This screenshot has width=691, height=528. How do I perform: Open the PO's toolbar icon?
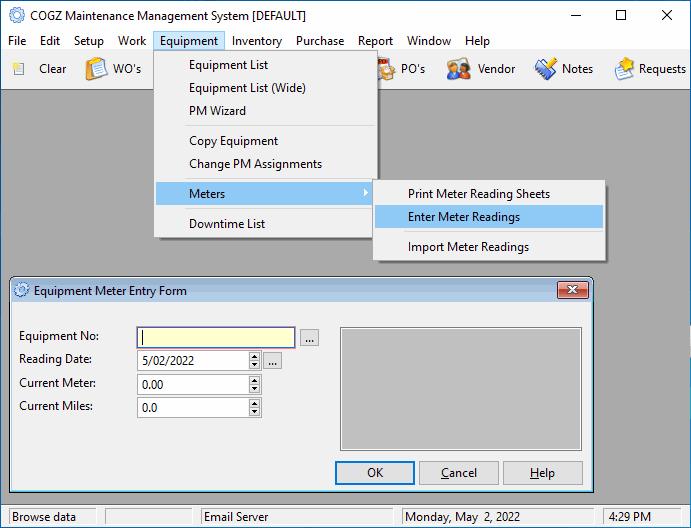tap(387, 69)
